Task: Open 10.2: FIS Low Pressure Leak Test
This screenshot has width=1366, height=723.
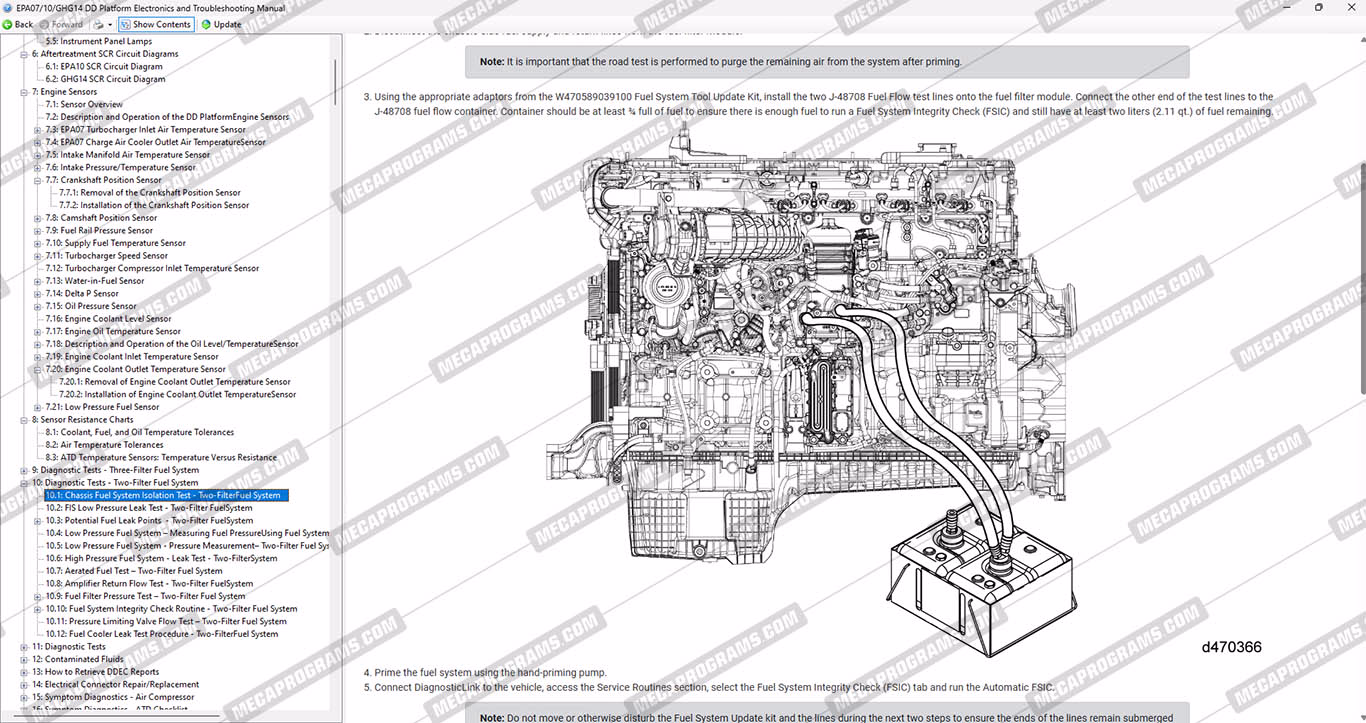Action: [x=148, y=508]
